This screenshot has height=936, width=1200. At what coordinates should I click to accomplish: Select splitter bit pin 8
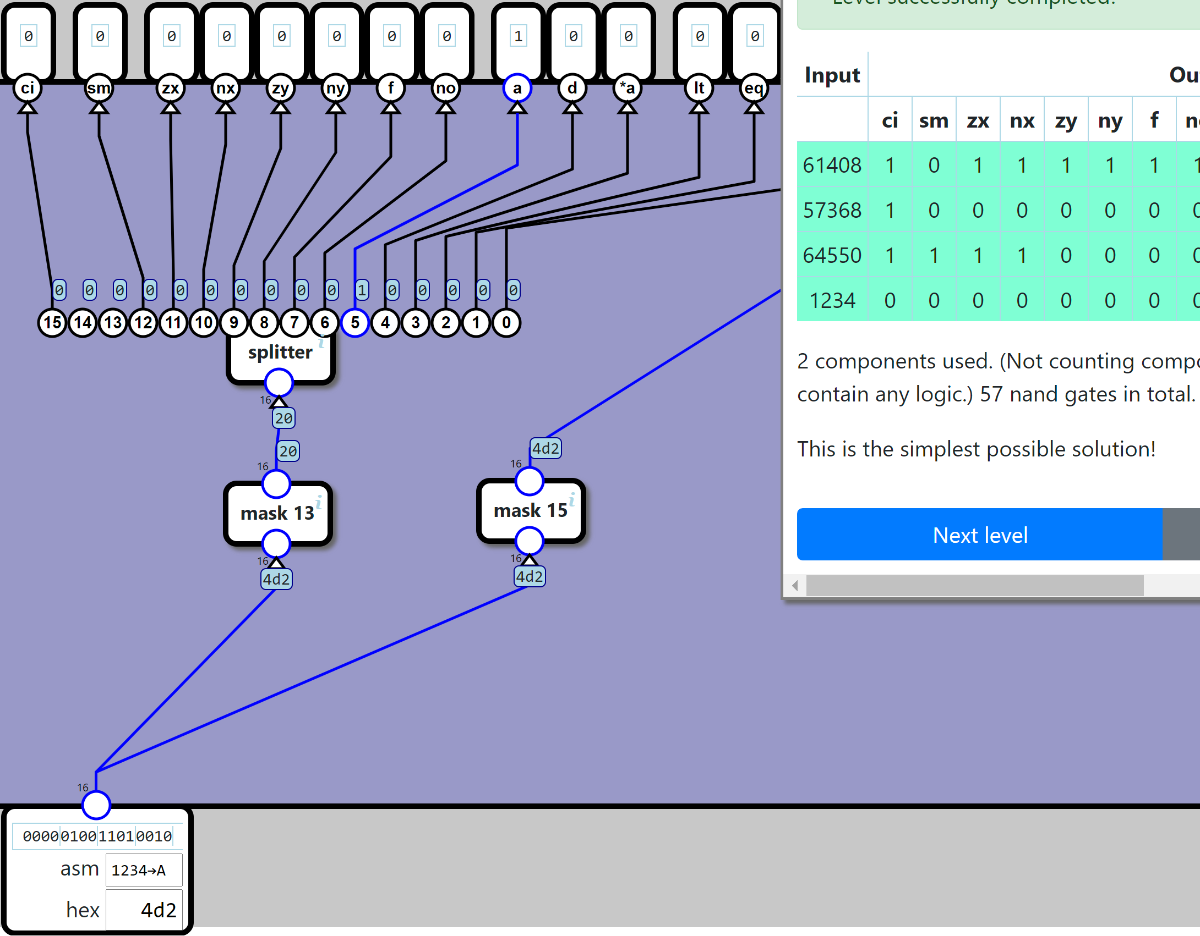pos(264,323)
